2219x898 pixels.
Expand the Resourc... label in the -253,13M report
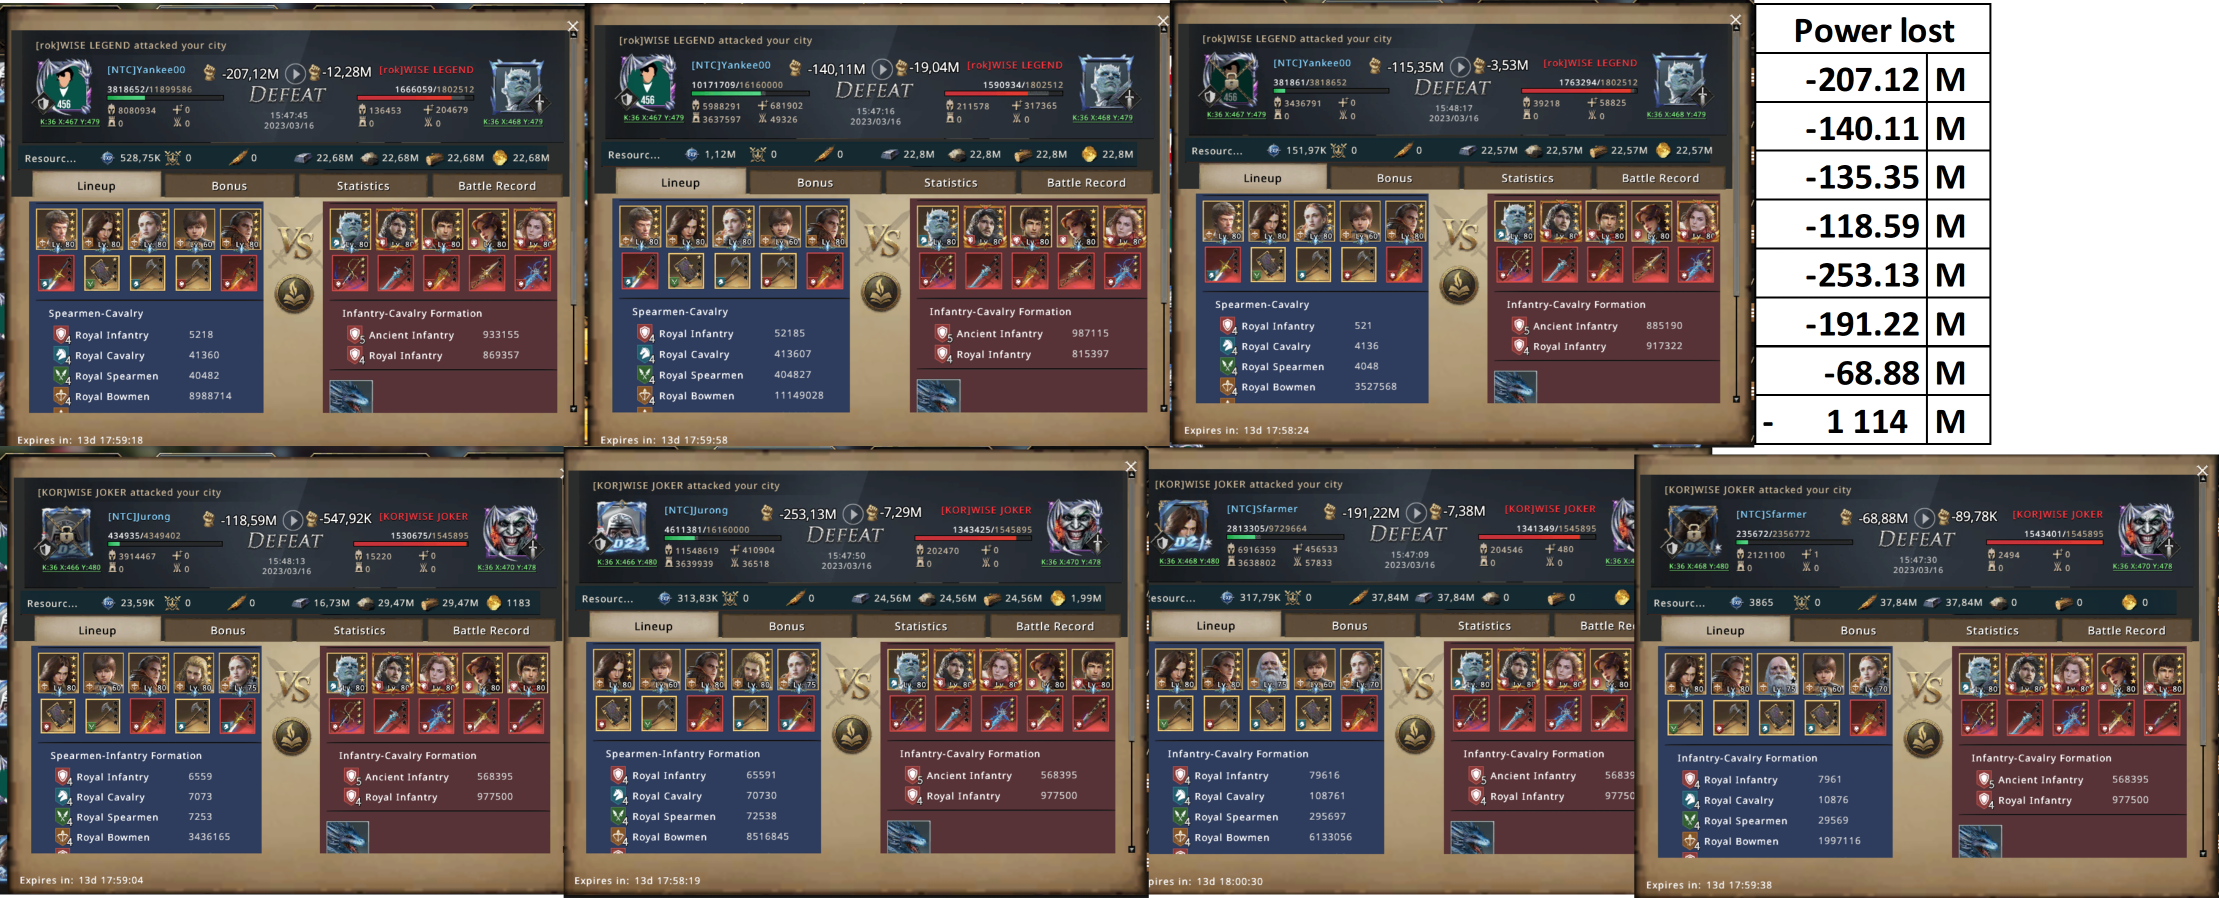coord(607,598)
